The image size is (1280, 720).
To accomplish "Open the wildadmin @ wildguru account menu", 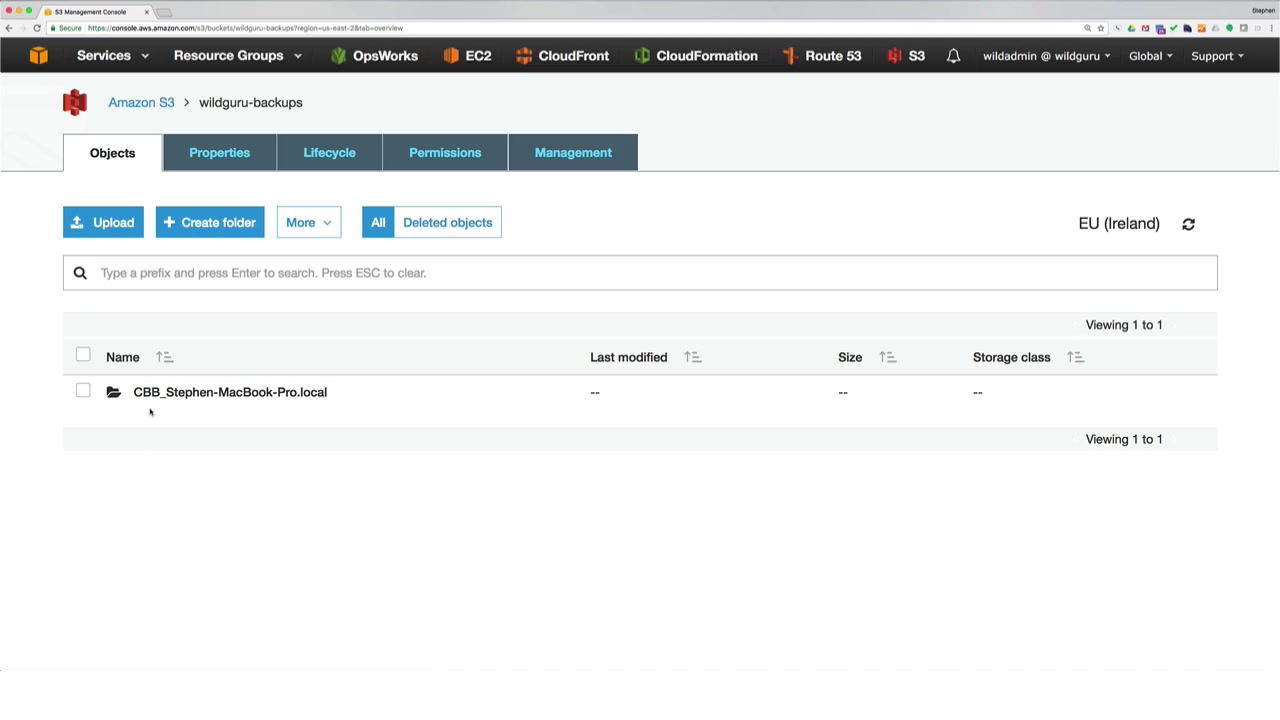I will coord(1047,56).
